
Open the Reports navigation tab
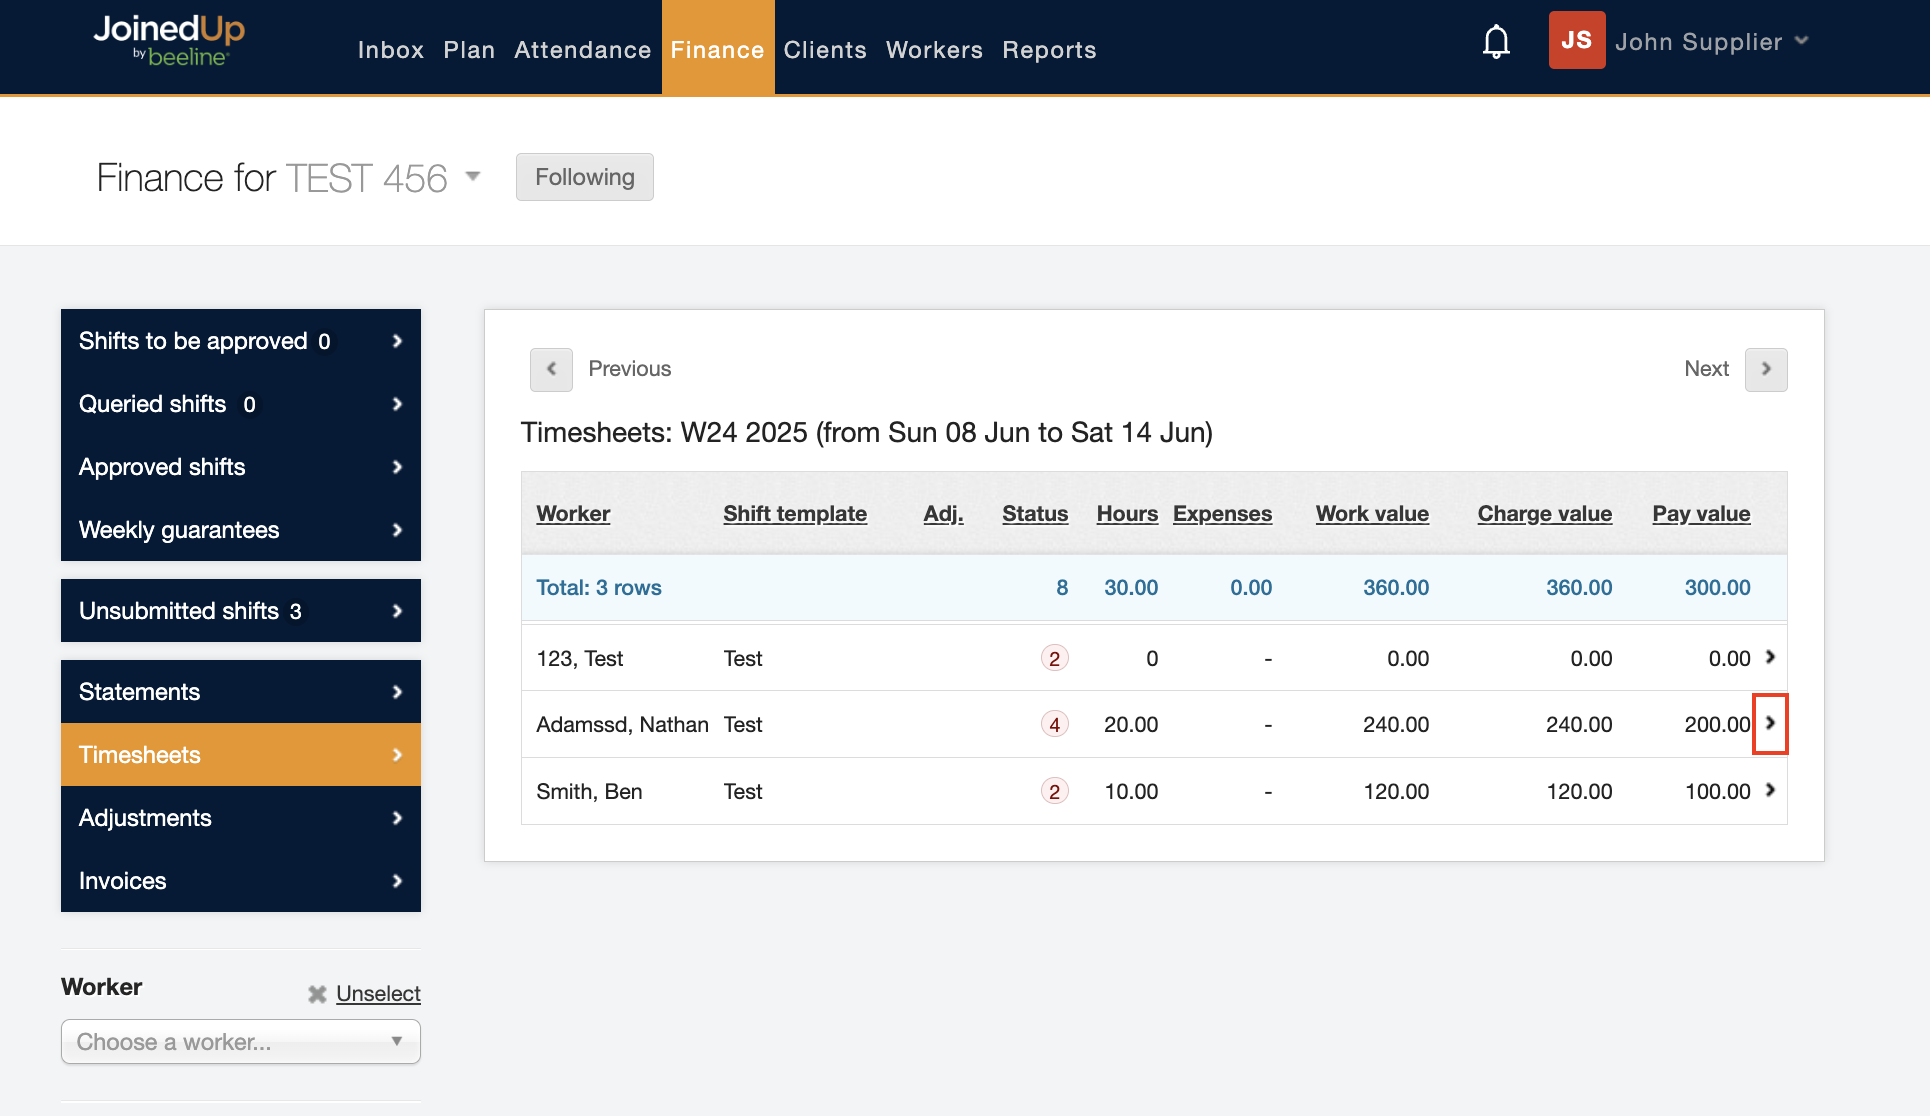[1049, 50]
